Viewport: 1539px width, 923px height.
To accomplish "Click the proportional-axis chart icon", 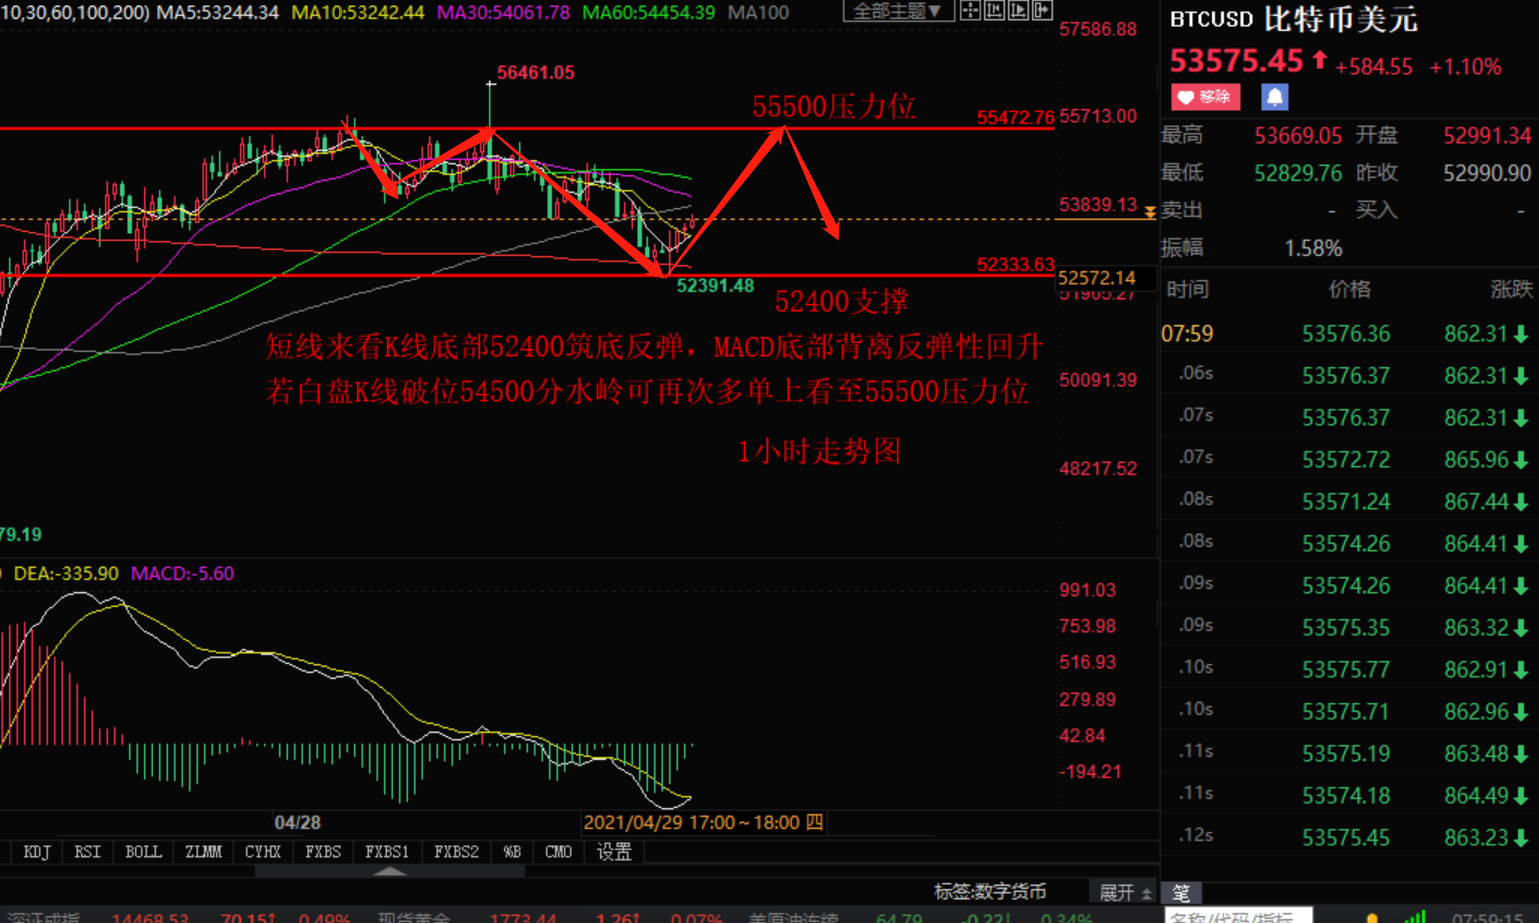I will click(1018, 9).
